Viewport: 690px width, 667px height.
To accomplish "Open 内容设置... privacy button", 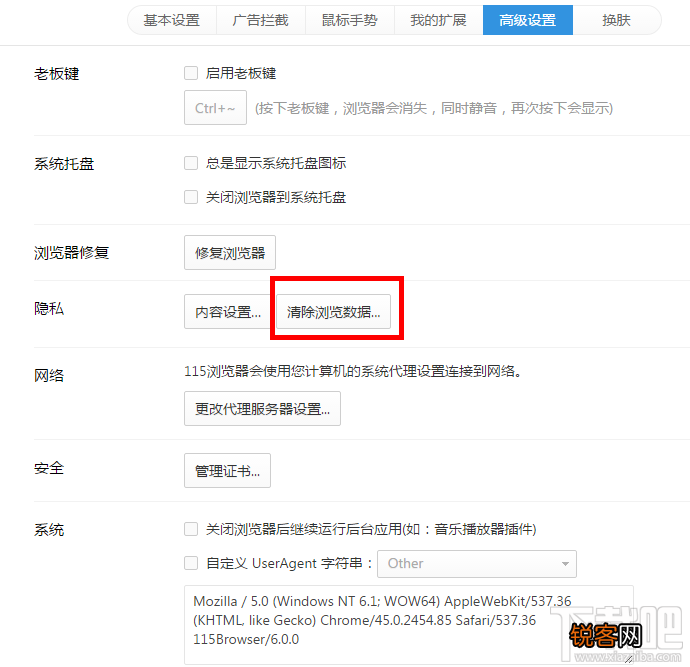I will tap(228, 312).
